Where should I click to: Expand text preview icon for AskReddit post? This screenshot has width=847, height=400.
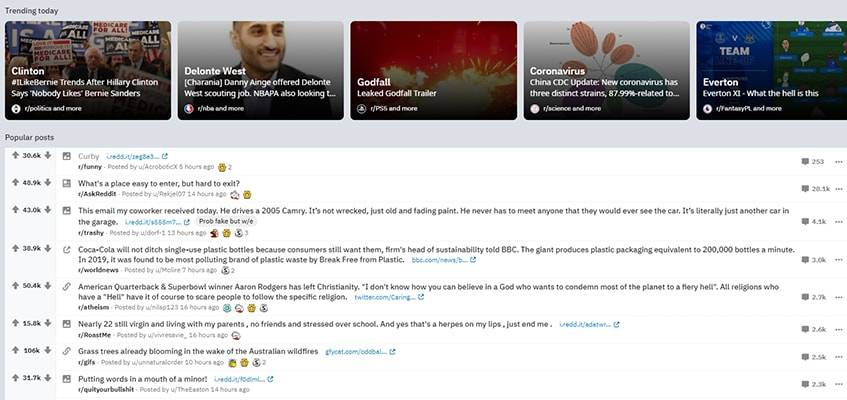pyautogui.click(x=67, y=183)
